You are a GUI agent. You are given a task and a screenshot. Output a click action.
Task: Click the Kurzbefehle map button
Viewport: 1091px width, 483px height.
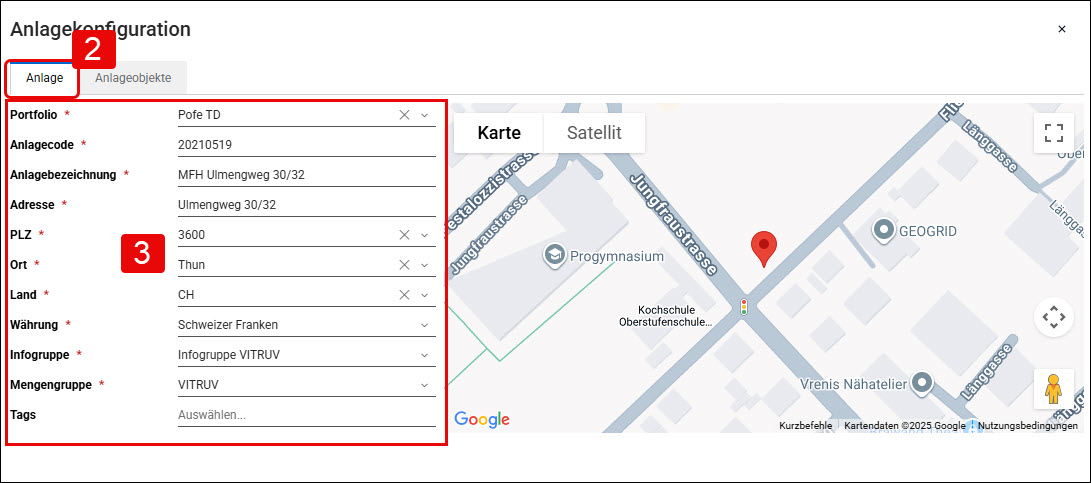pyautogui.click(x=805, y=425)
